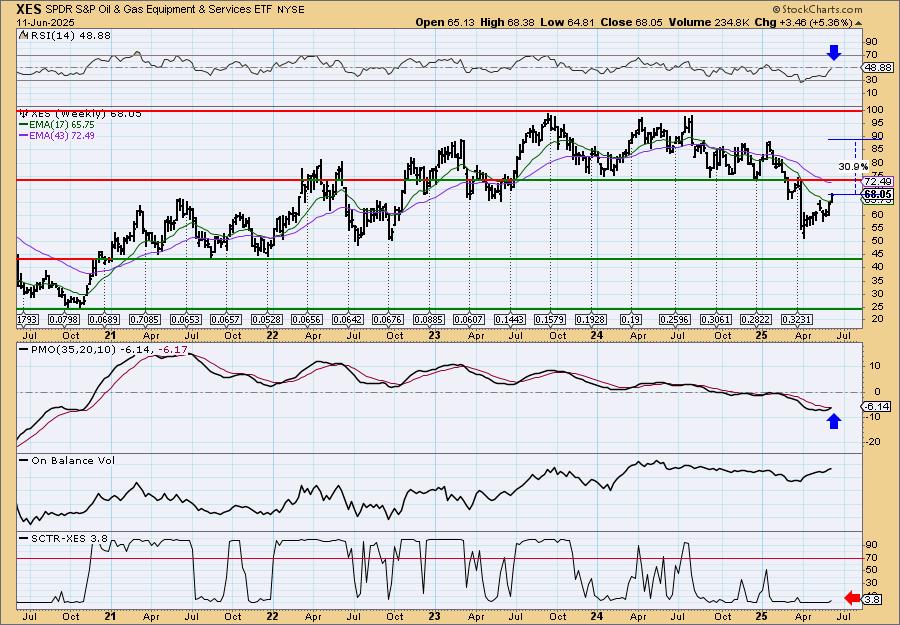This screenshot has height=625, width=900.
Task: Click the Close 68.05 header value
Action: [631, 22]
